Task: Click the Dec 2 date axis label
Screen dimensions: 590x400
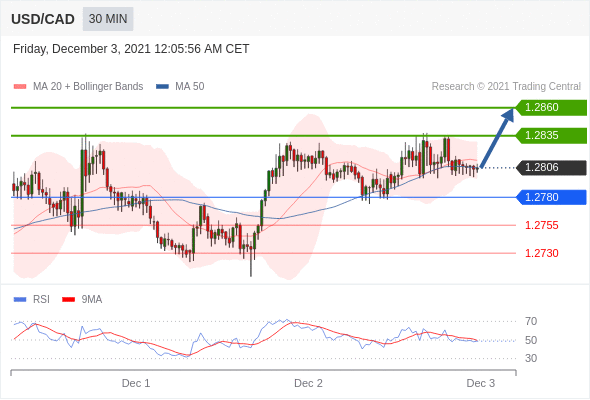Action: click(x=308, y=383)
